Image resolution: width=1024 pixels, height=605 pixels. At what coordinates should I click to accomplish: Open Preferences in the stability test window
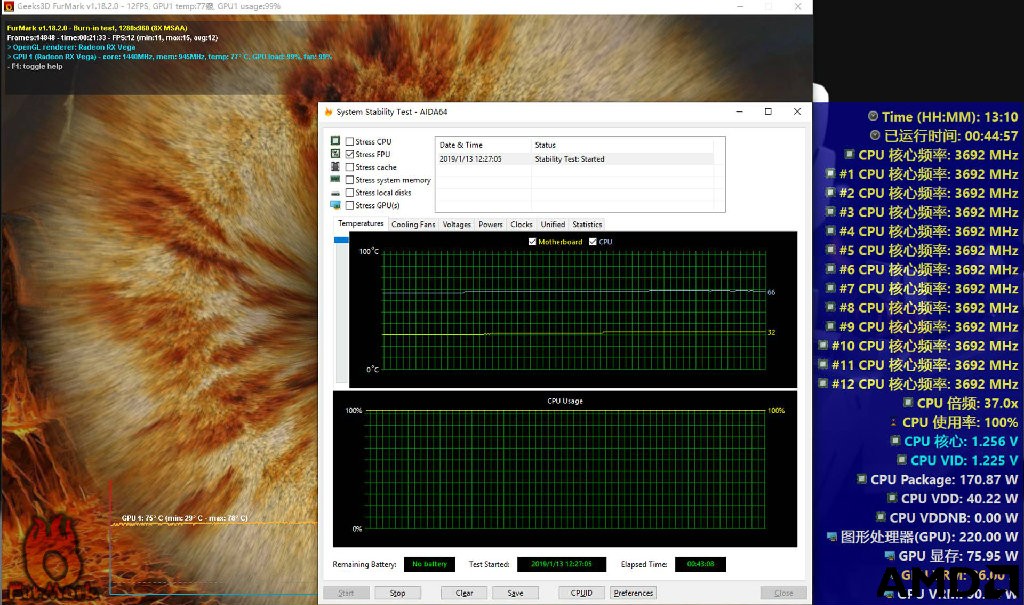tap(633, 593)
